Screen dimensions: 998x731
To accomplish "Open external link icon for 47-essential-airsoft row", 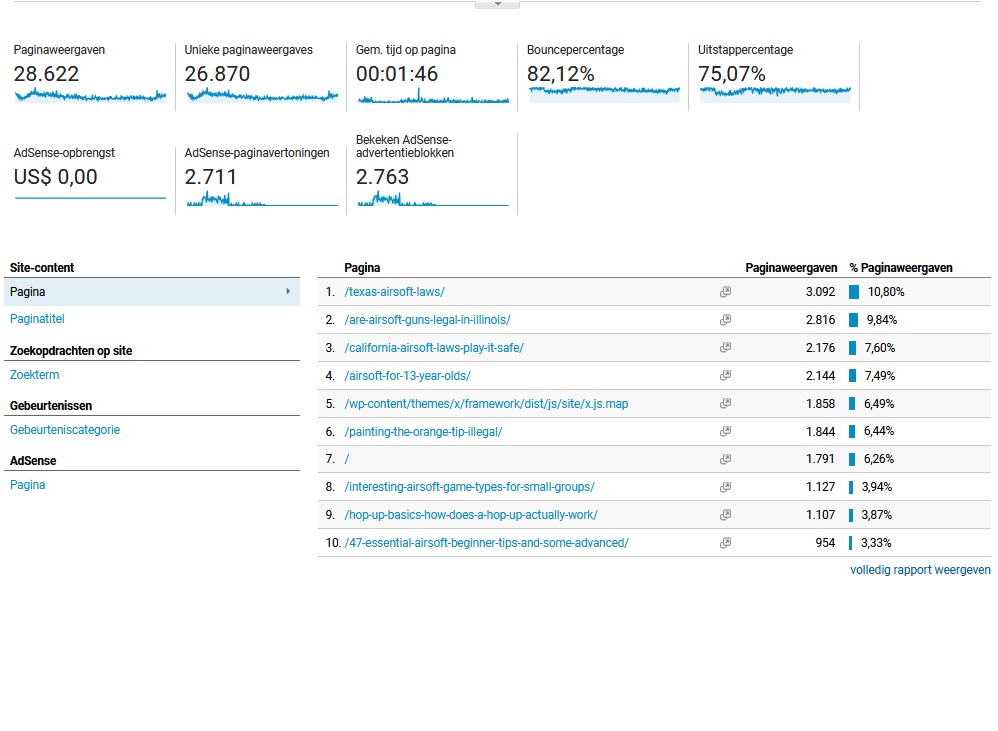I will tap(725, 543).
